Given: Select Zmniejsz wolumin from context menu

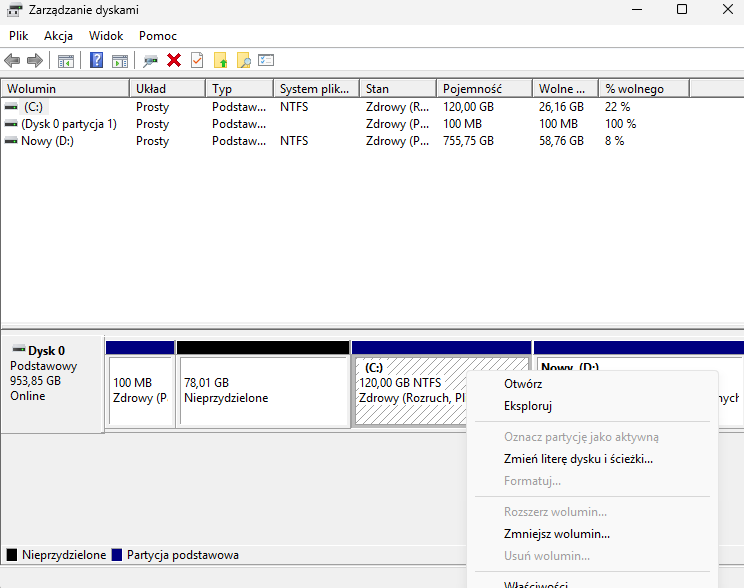Looking at the screenshot, I should pyautogui.click(x=592, y=534).
